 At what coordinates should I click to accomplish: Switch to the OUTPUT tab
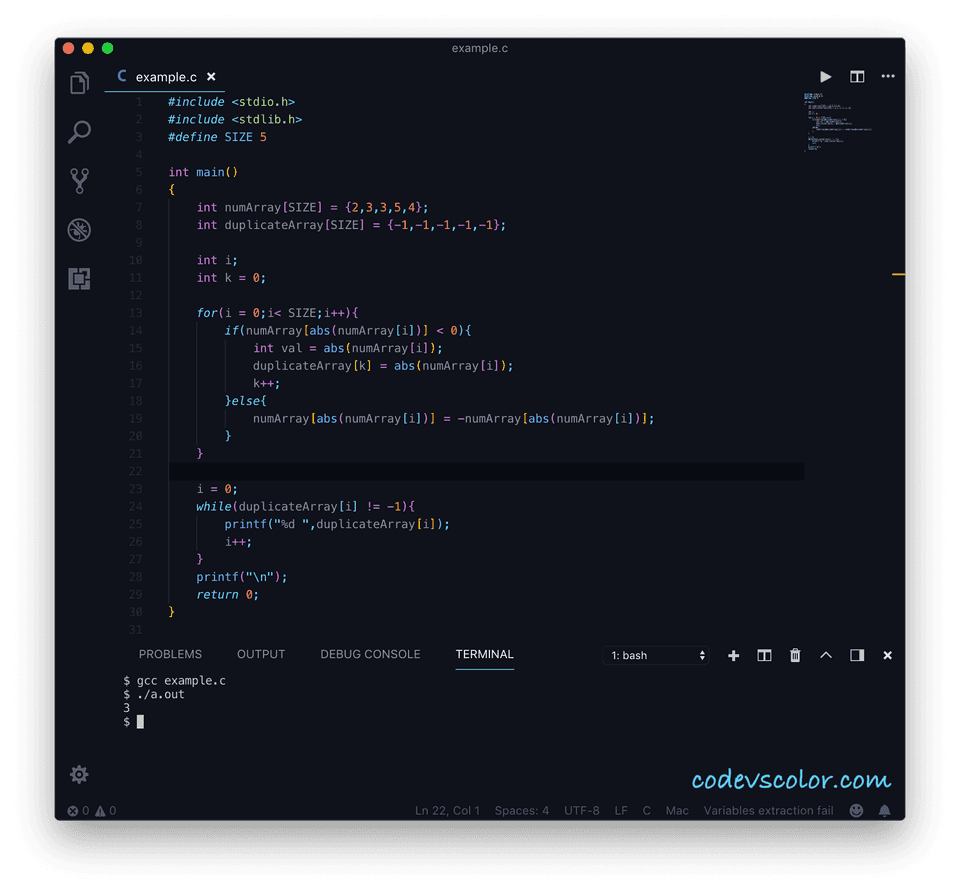coord(261,654)
